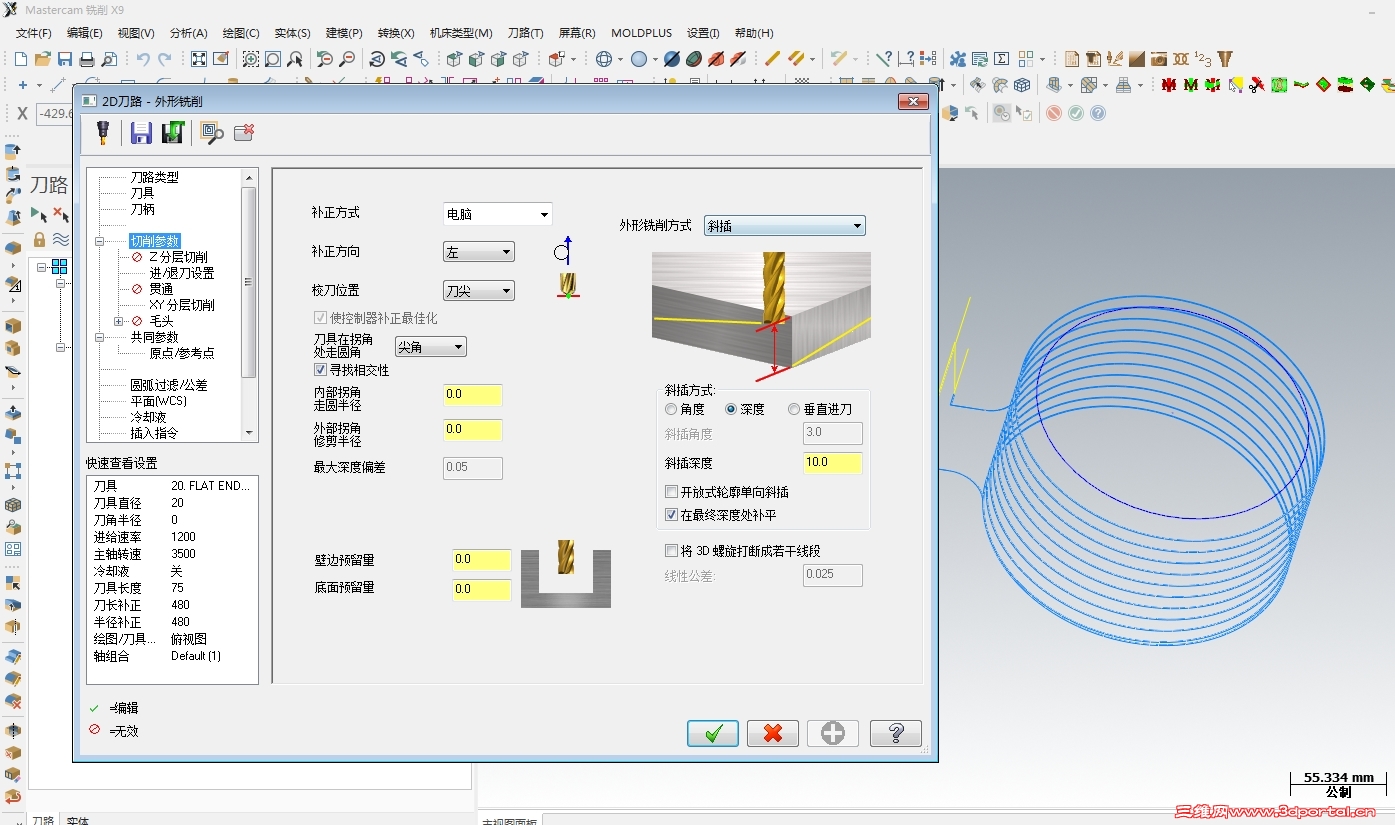Click the Redo arrow icon
1395x825 pixels.
[165, 59]
